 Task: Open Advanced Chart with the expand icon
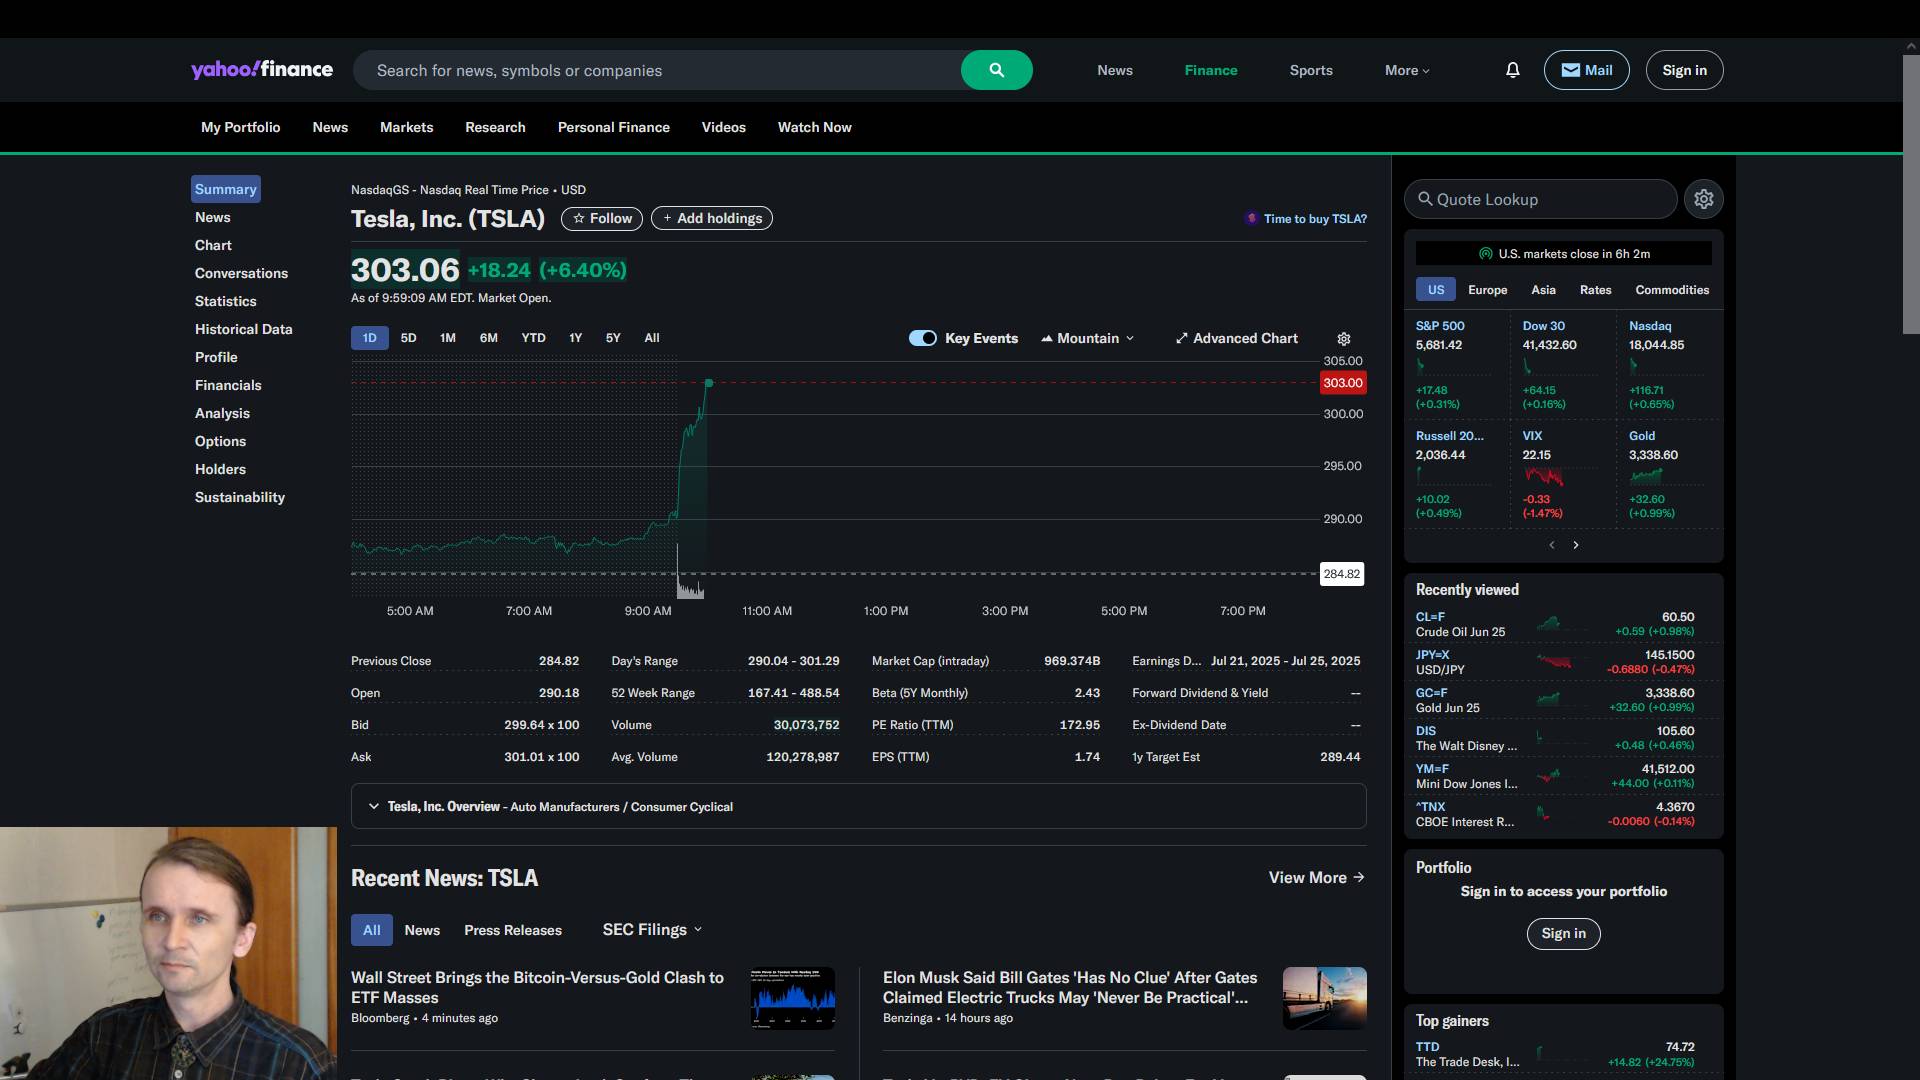1236,338
